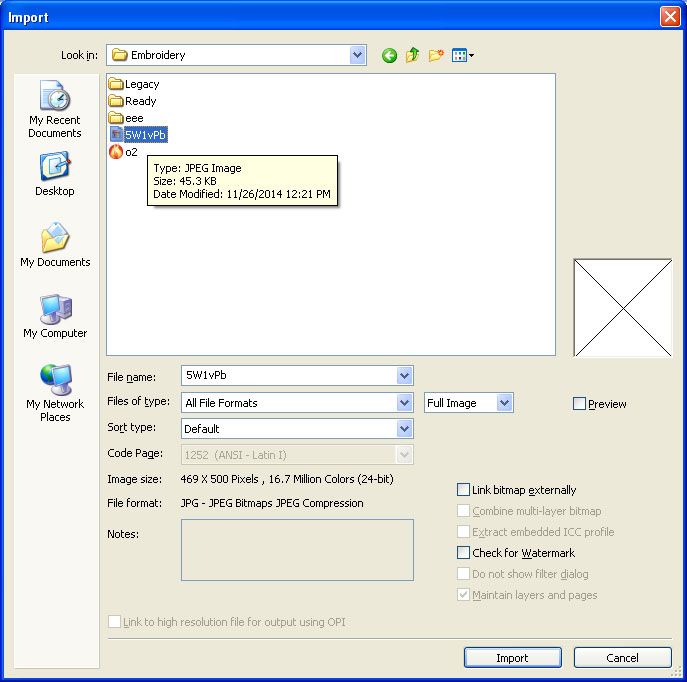Select the Legacy folder
Viewport: 687px width, 682px height.
coord(134,84)
